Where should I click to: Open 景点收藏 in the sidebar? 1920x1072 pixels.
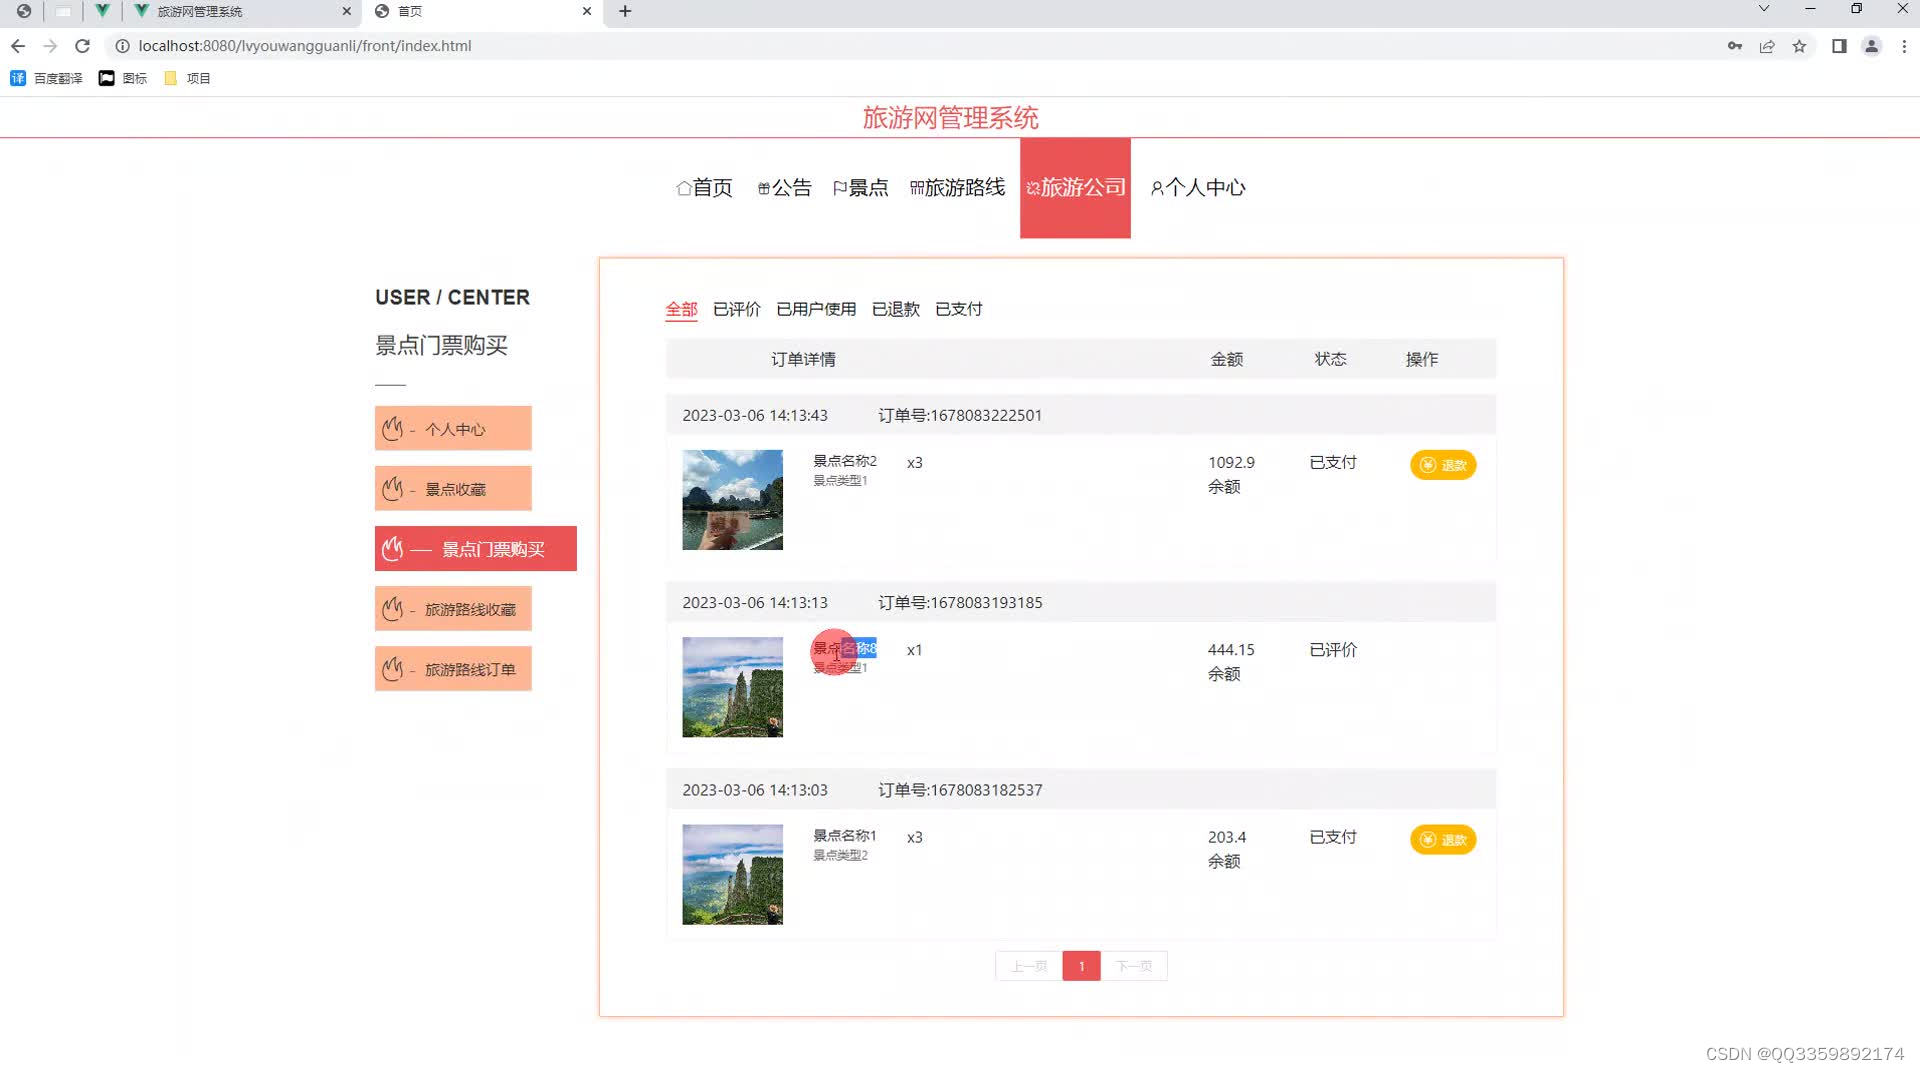[453, 489]
